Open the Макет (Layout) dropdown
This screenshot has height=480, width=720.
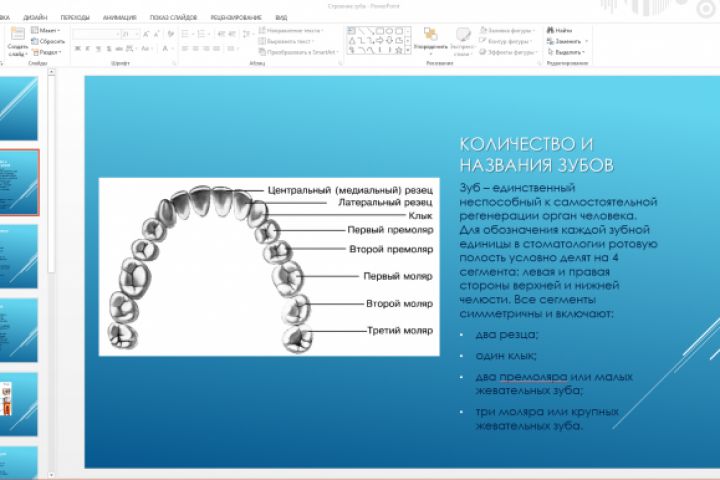click(46, 30)
